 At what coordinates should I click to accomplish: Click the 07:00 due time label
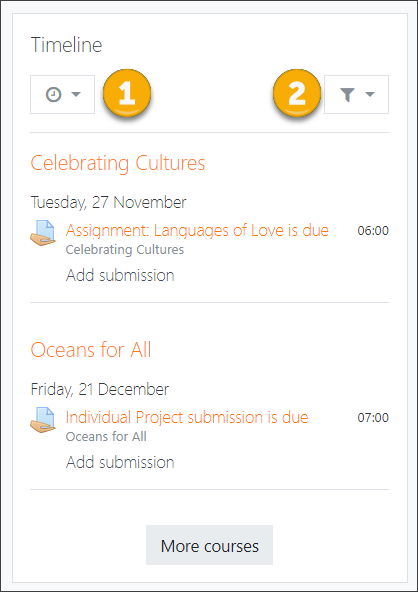tap(373, 418)
